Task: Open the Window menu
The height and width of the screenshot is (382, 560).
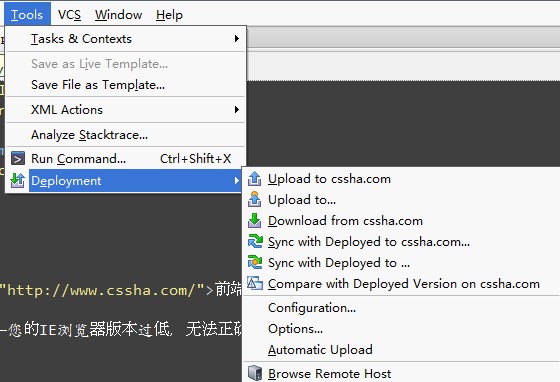Action: click(x=118, y=15)
